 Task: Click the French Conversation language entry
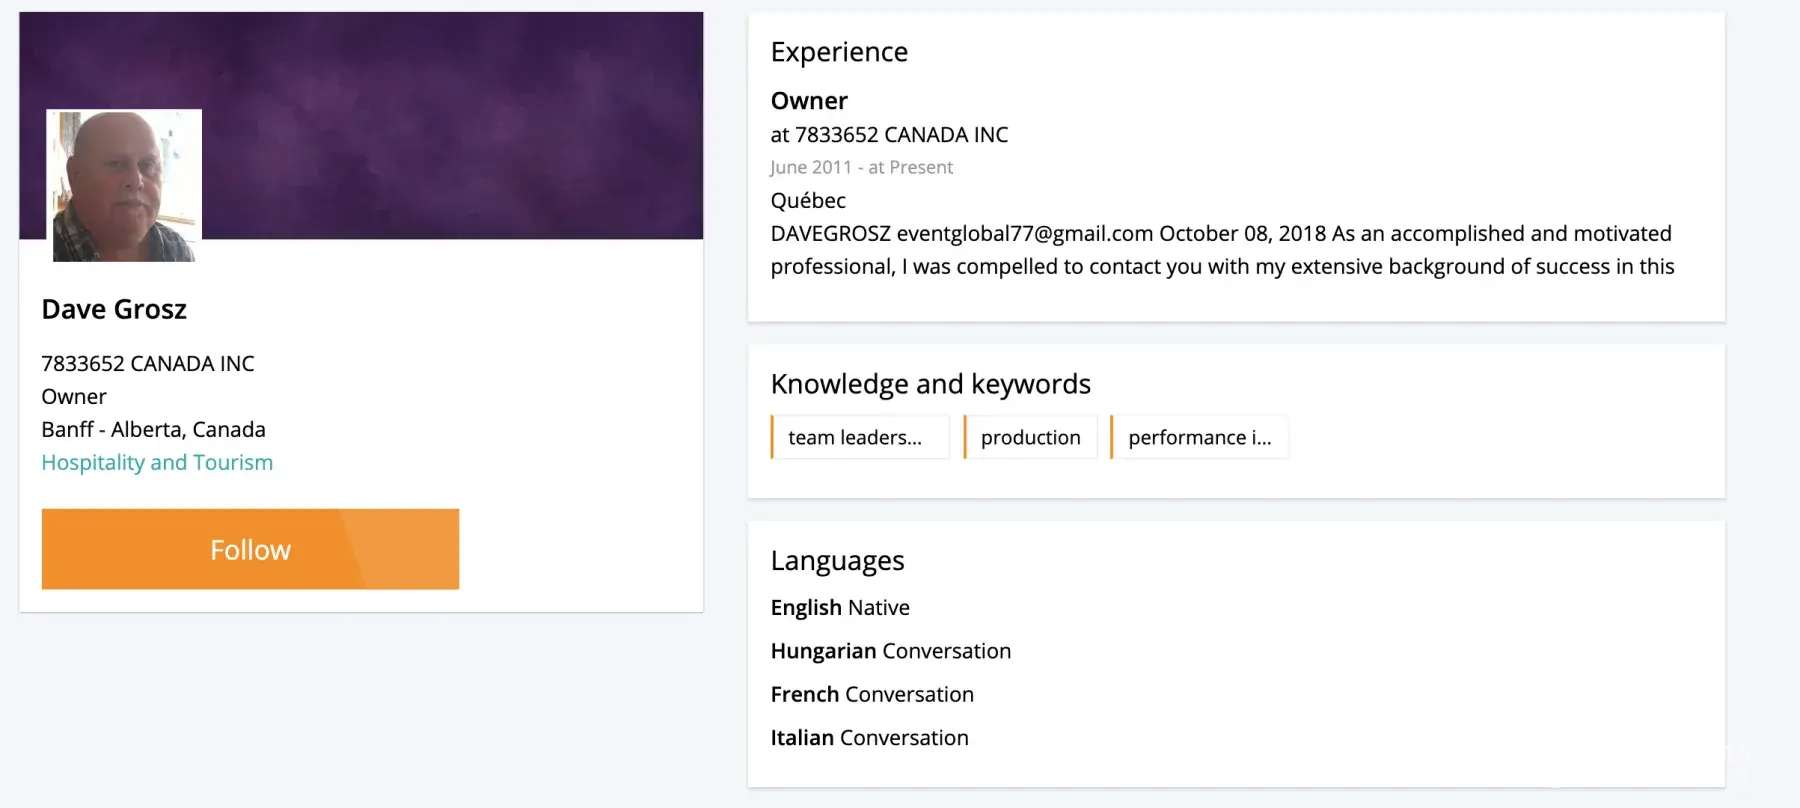[872, 694]
